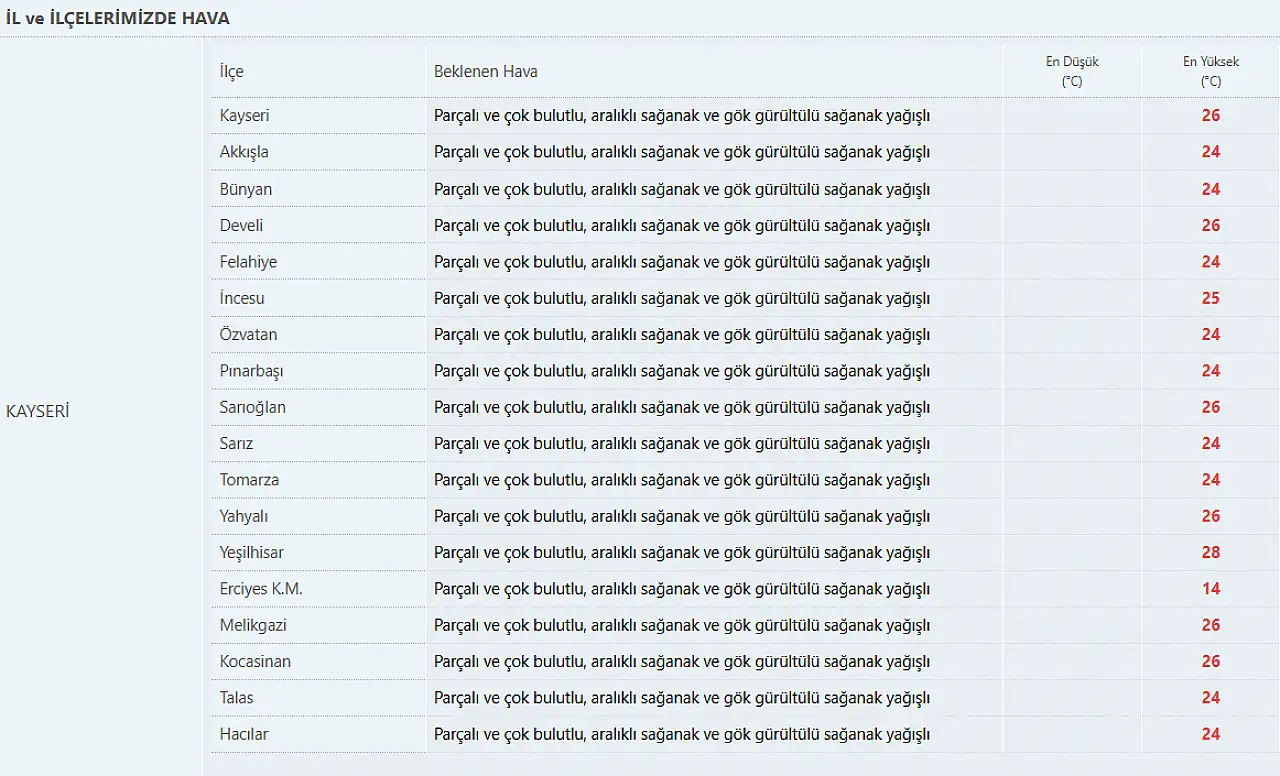Viewport: 1280px width, 776px height.
Task: Click the En Düşük column header
Action: click(1072, 71)
